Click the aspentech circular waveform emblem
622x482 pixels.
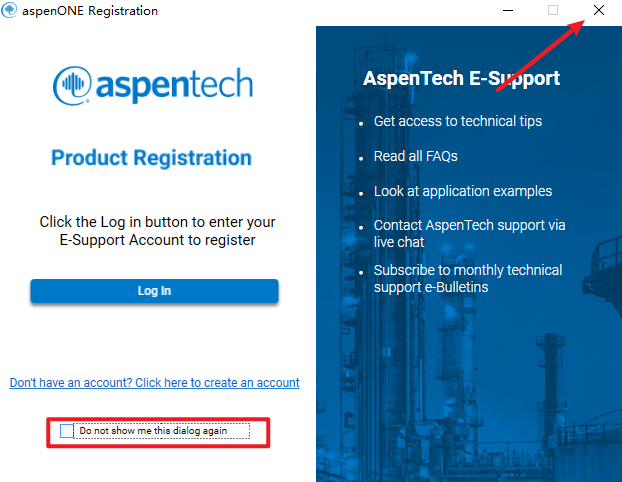(73, 84)
